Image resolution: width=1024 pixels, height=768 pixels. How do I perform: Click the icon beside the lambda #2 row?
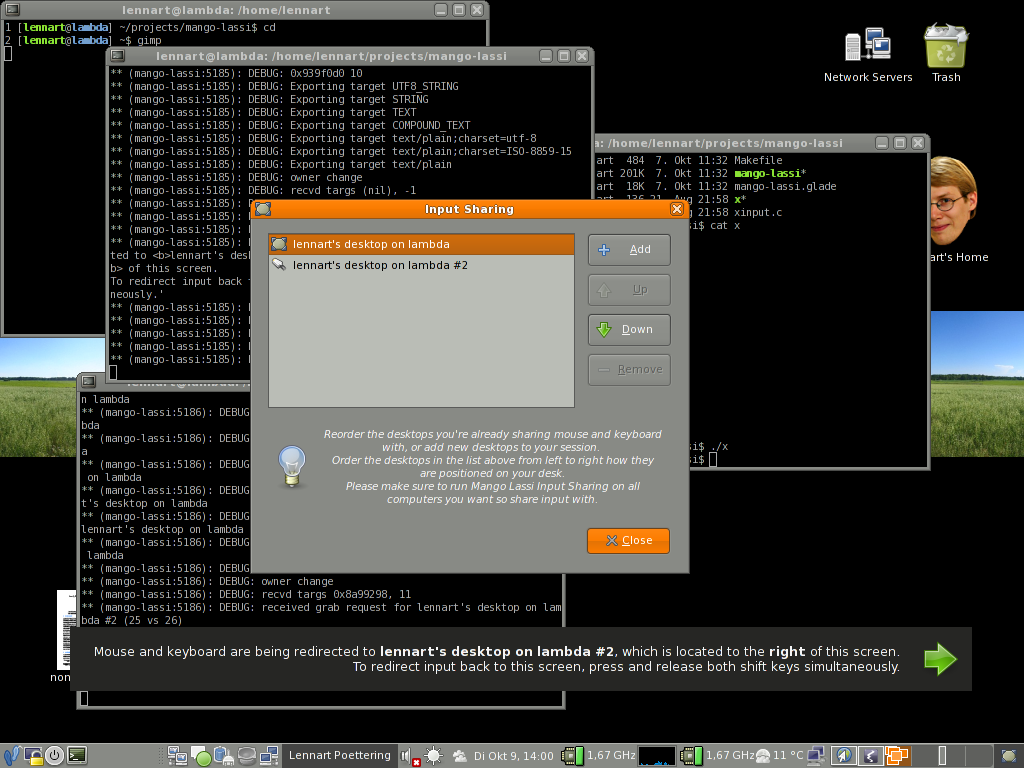tap(280, 264)
